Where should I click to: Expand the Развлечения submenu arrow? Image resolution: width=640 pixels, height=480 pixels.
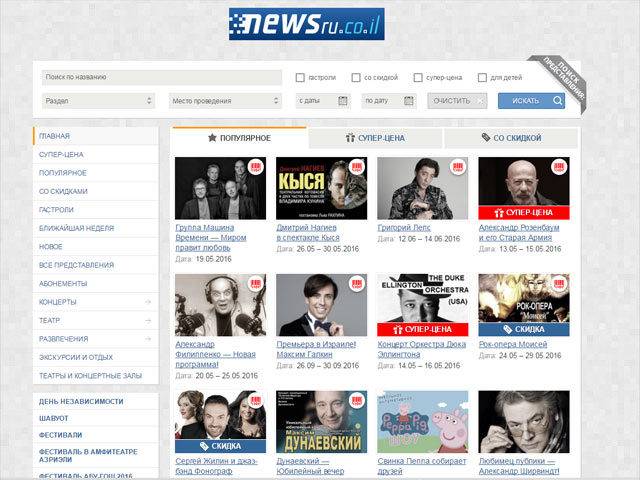[x=148, y=339]
